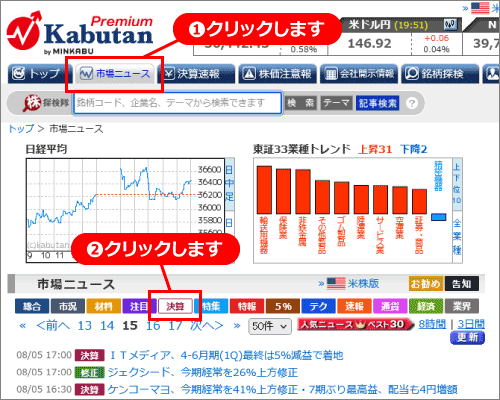Go to page 14

pos(107,325)
